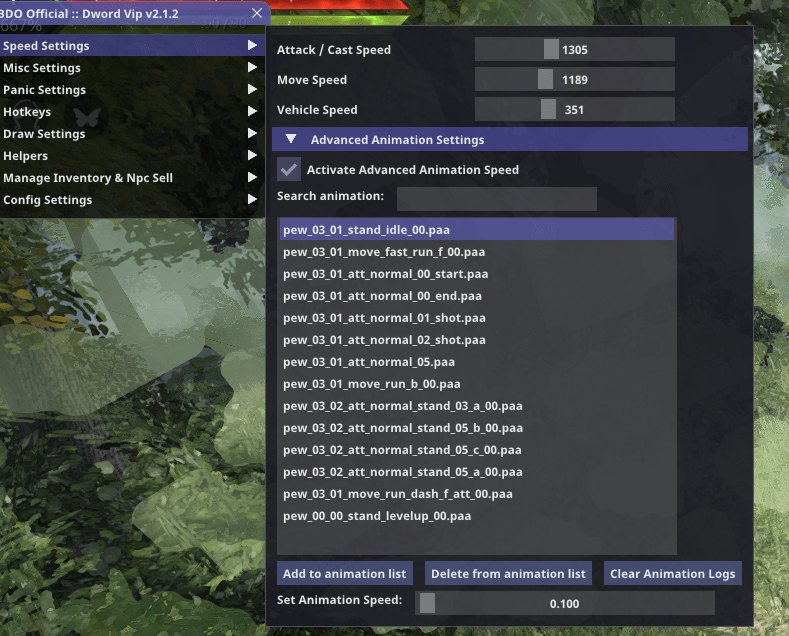The height and width of the screenshot is (636, 789).
Task: Collapse Advanced Animation Settings triangle
Action: click(291, 139)
